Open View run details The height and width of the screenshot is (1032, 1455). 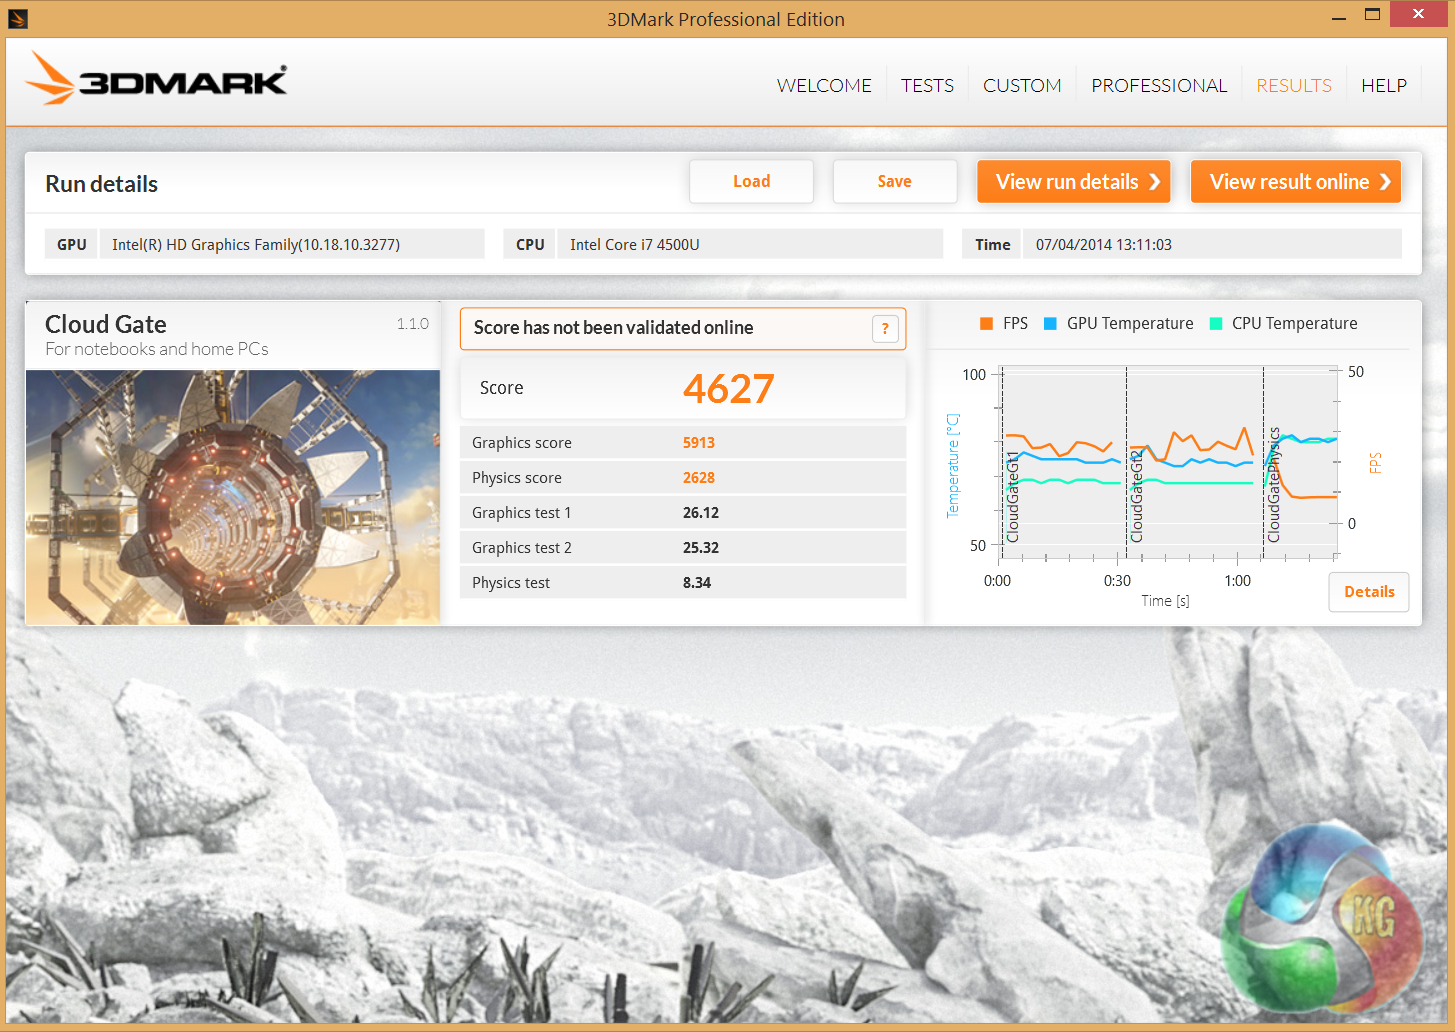pyautogui.click(x=1073, y=181)
